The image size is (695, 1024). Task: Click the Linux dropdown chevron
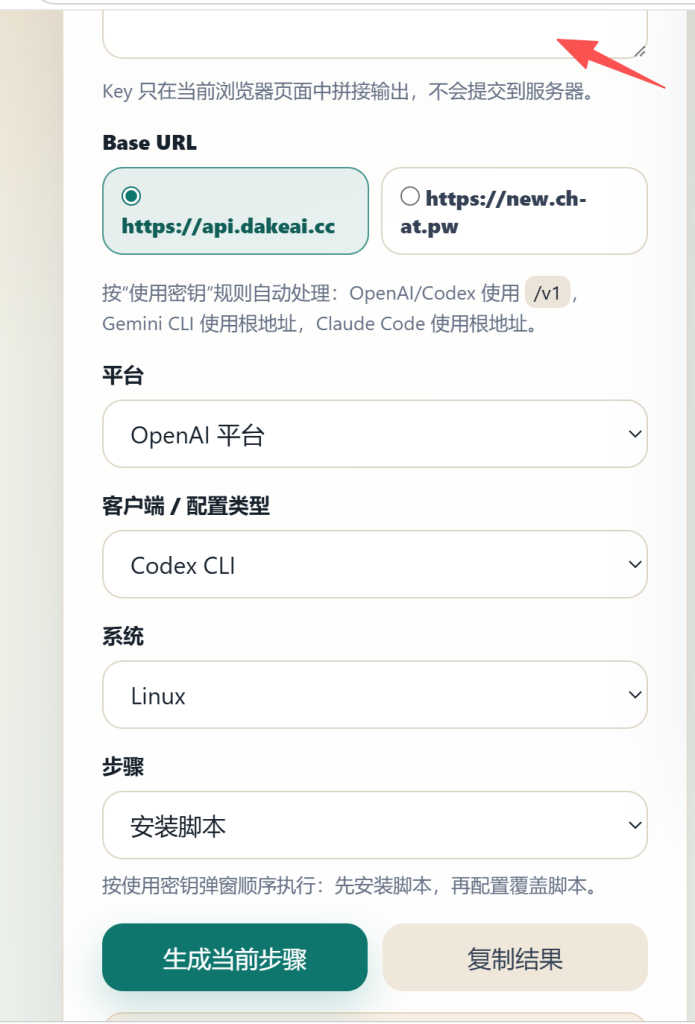tap(633, 694)
